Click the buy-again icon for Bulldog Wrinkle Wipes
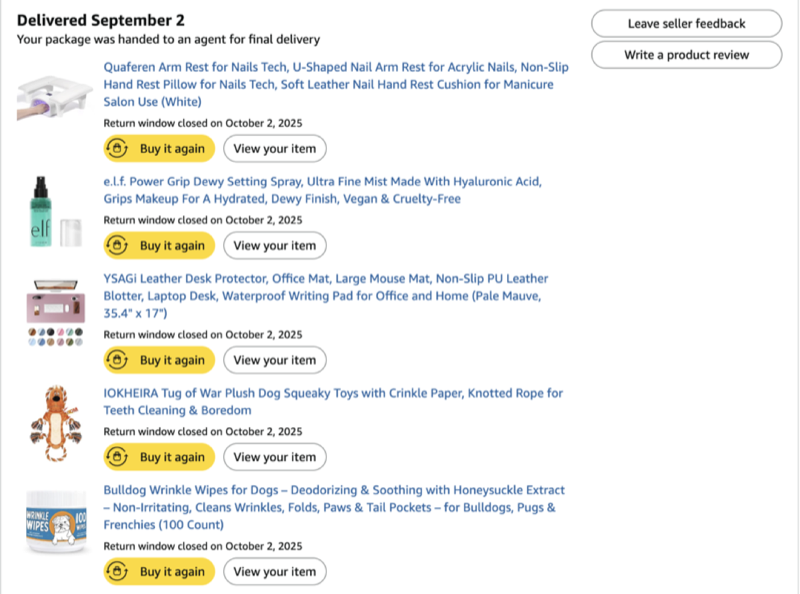800x594 pixels. click(x=118, y=572)
